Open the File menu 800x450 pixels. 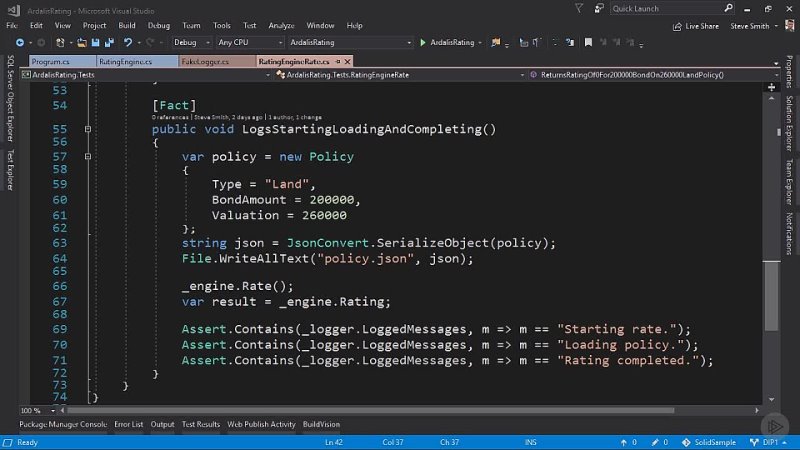pyautogui.click(x=12, y=26)
